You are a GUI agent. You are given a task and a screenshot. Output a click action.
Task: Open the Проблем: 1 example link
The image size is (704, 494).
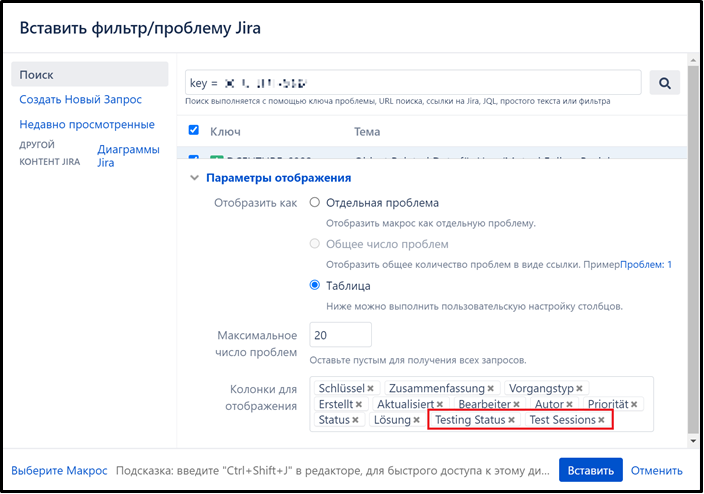[646, 265]
